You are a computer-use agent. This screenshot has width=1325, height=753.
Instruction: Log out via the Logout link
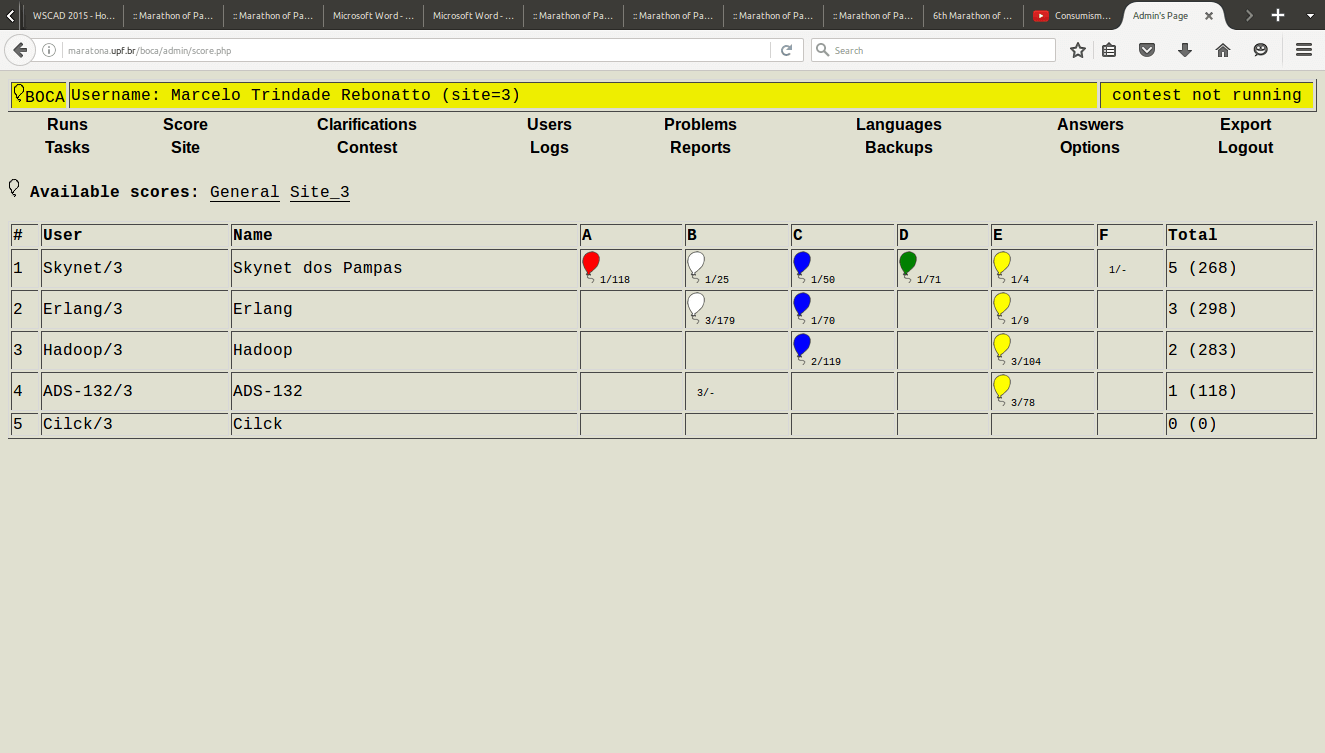(1245, 147)
